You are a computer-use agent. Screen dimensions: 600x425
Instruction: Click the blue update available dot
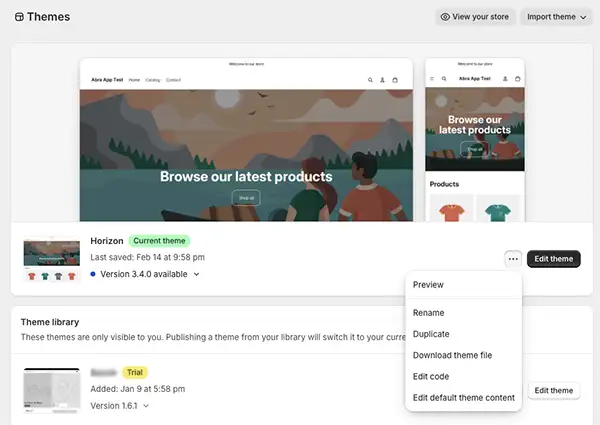(93, 274)
